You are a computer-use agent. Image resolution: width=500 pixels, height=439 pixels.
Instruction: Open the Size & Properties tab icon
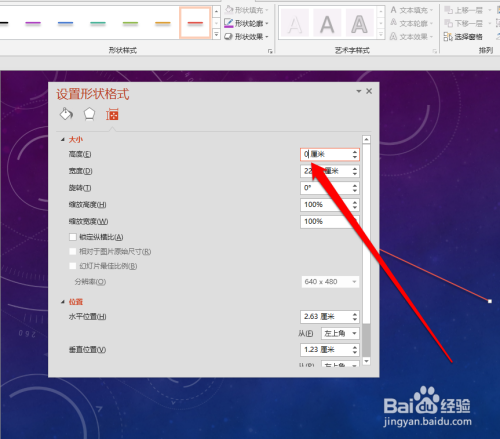click(x=112, y=114)
